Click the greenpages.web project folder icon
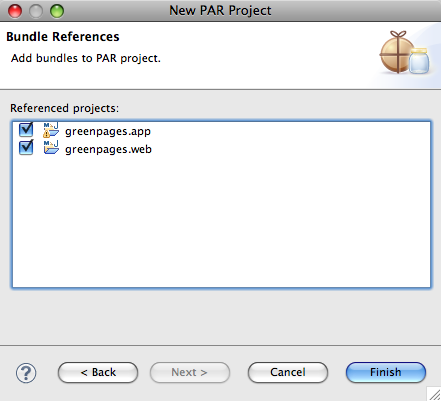The width and height of the screenshot is (441, 401). click(51, 148)
